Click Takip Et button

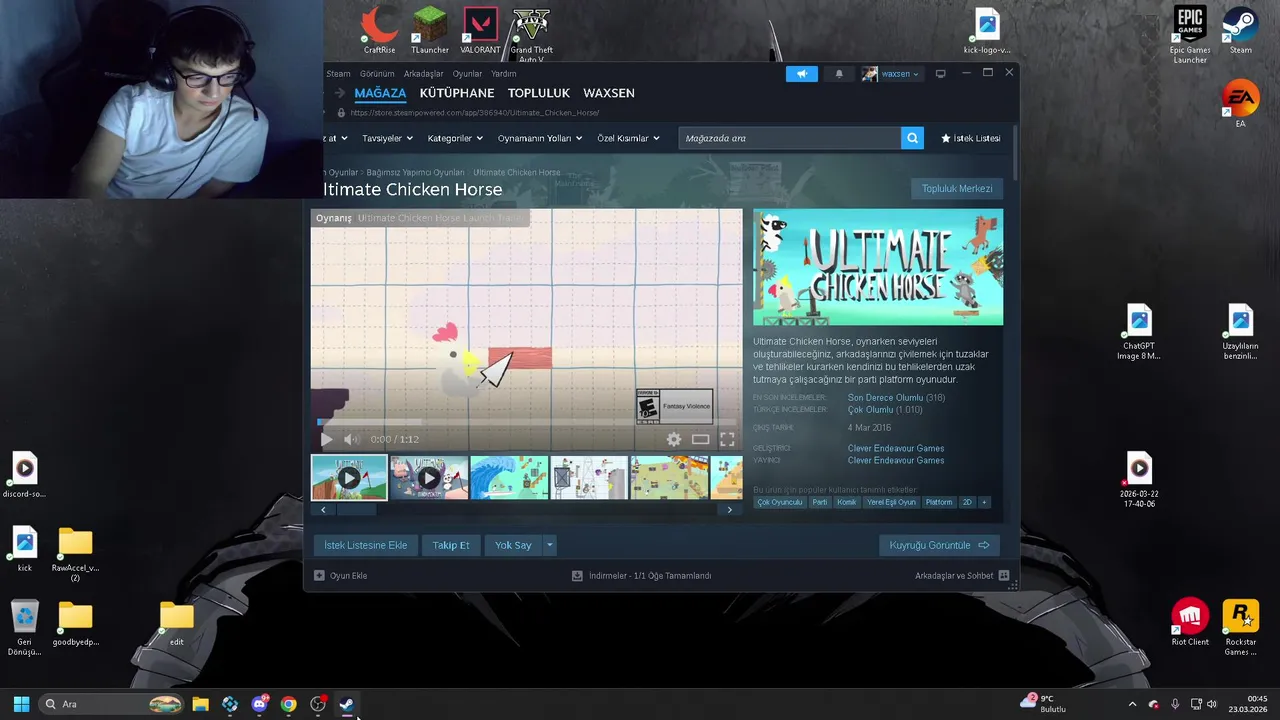451,545
